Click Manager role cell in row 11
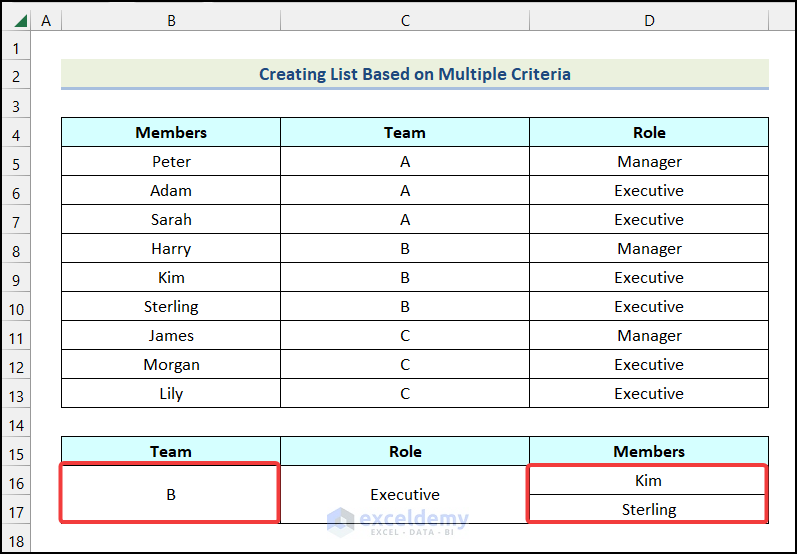The height and width of the screenshot is (554, 797). [649, 336]
